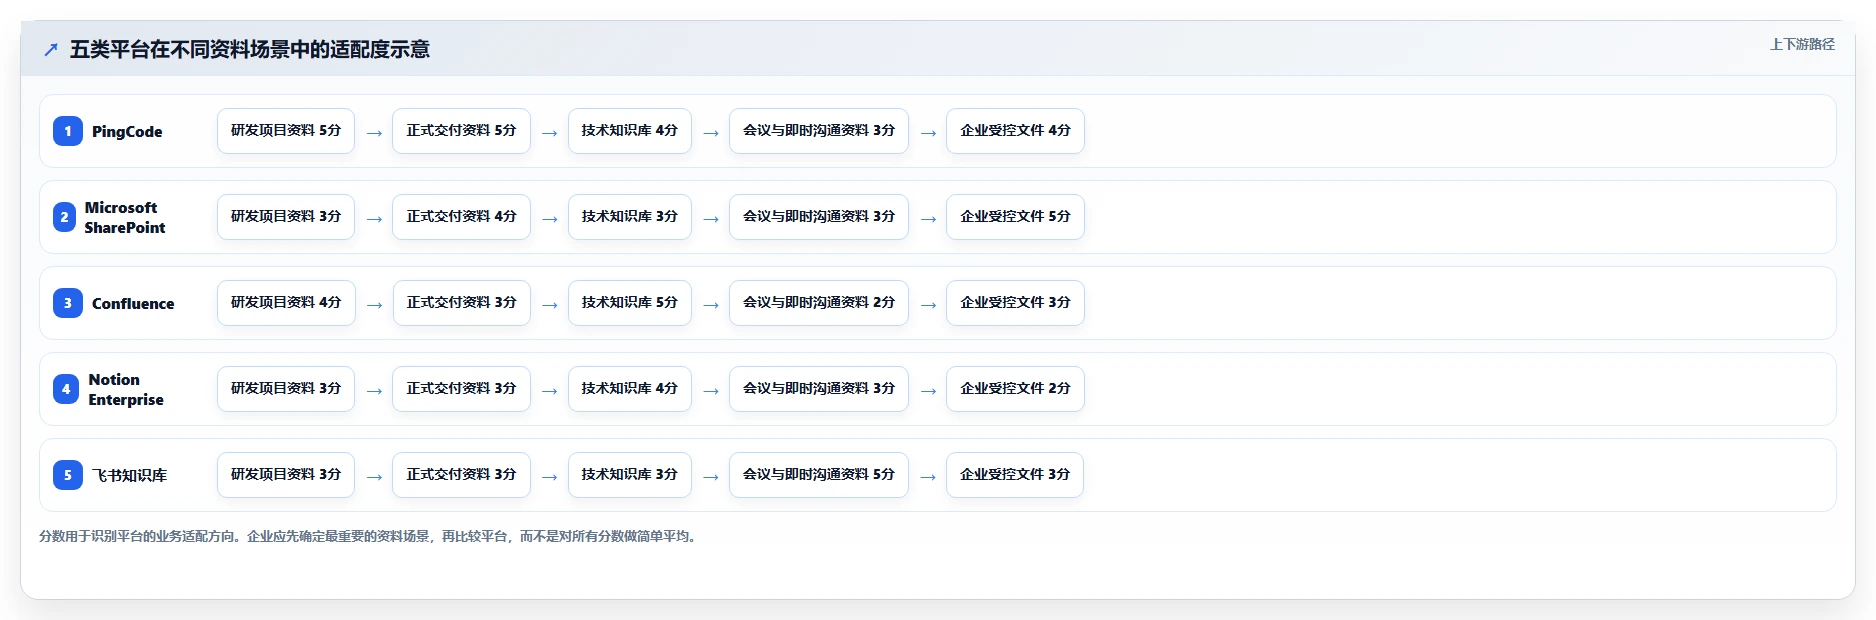
Task: Select the Confluence platform name
Action: point(133,304)
